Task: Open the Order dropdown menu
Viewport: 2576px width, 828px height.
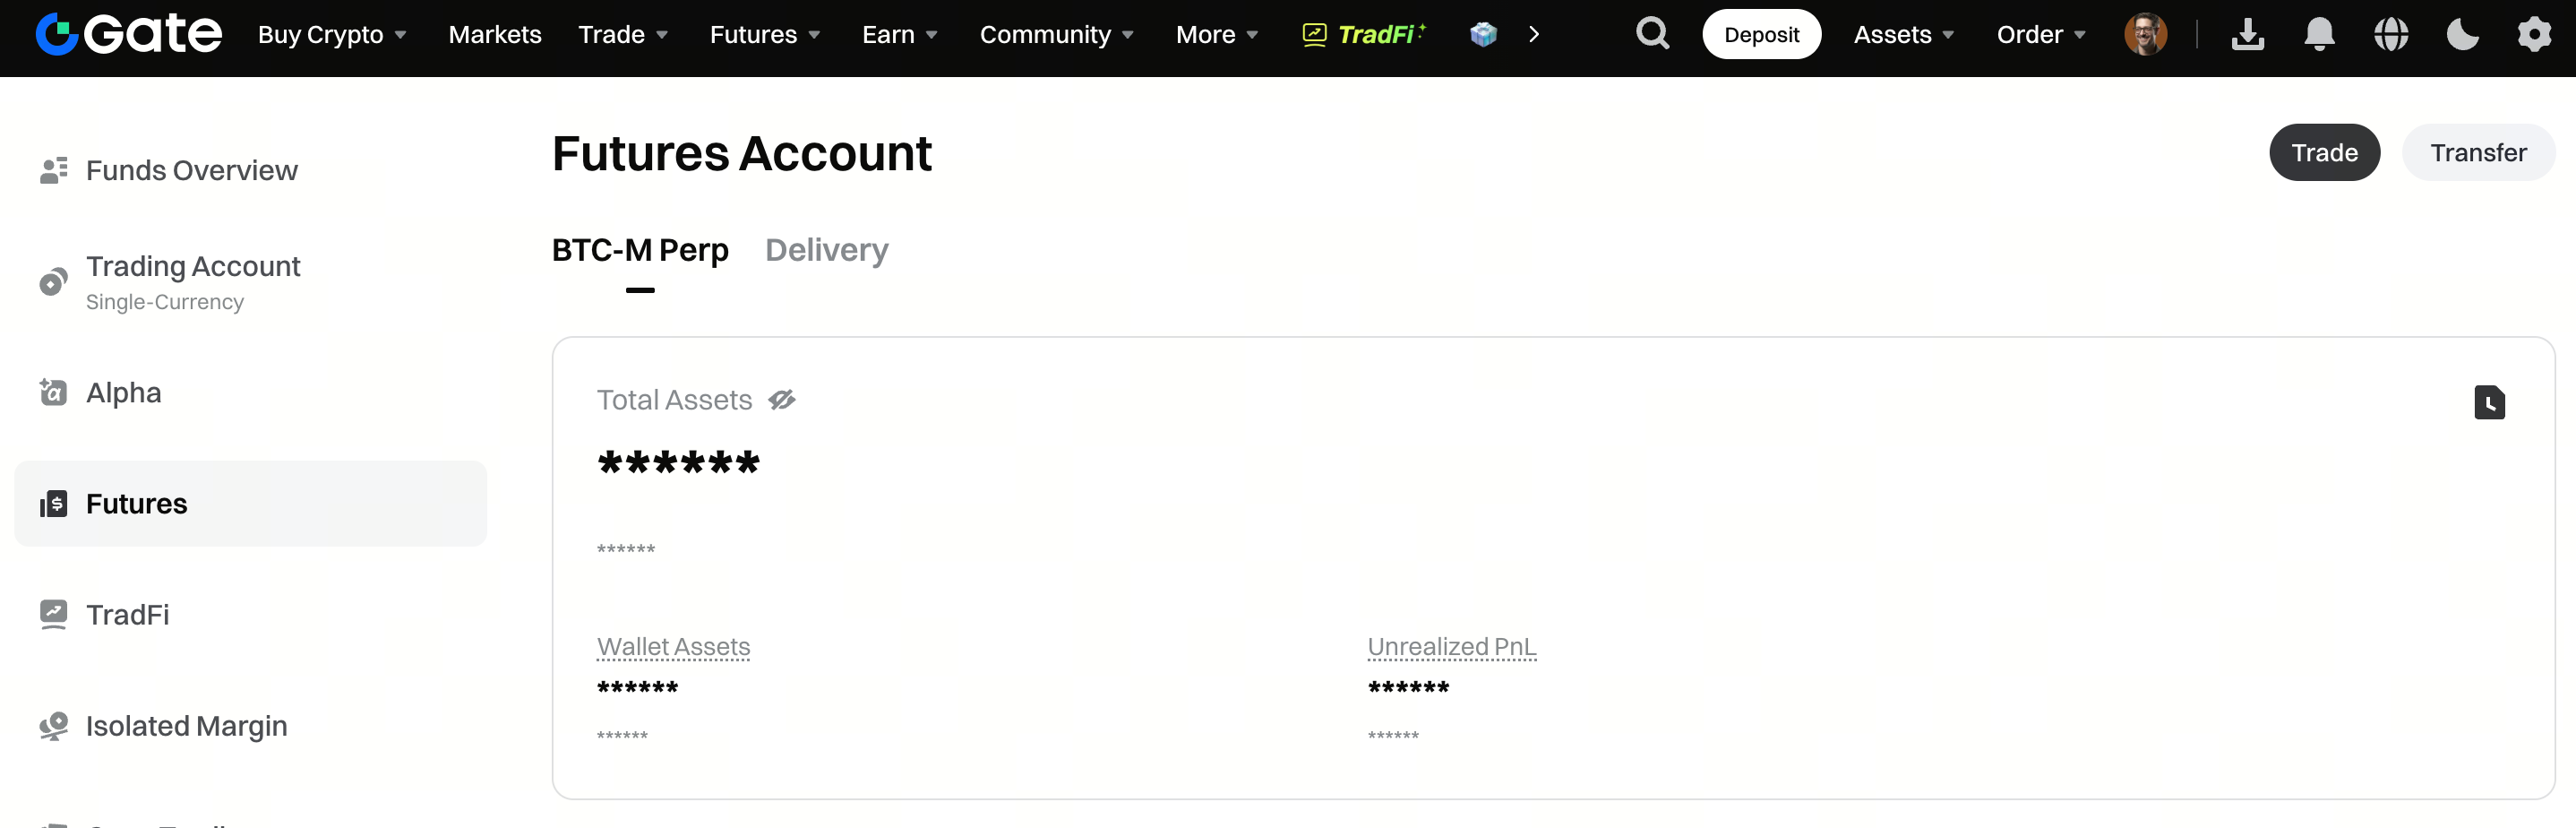Action: (x=2040, y=35)
